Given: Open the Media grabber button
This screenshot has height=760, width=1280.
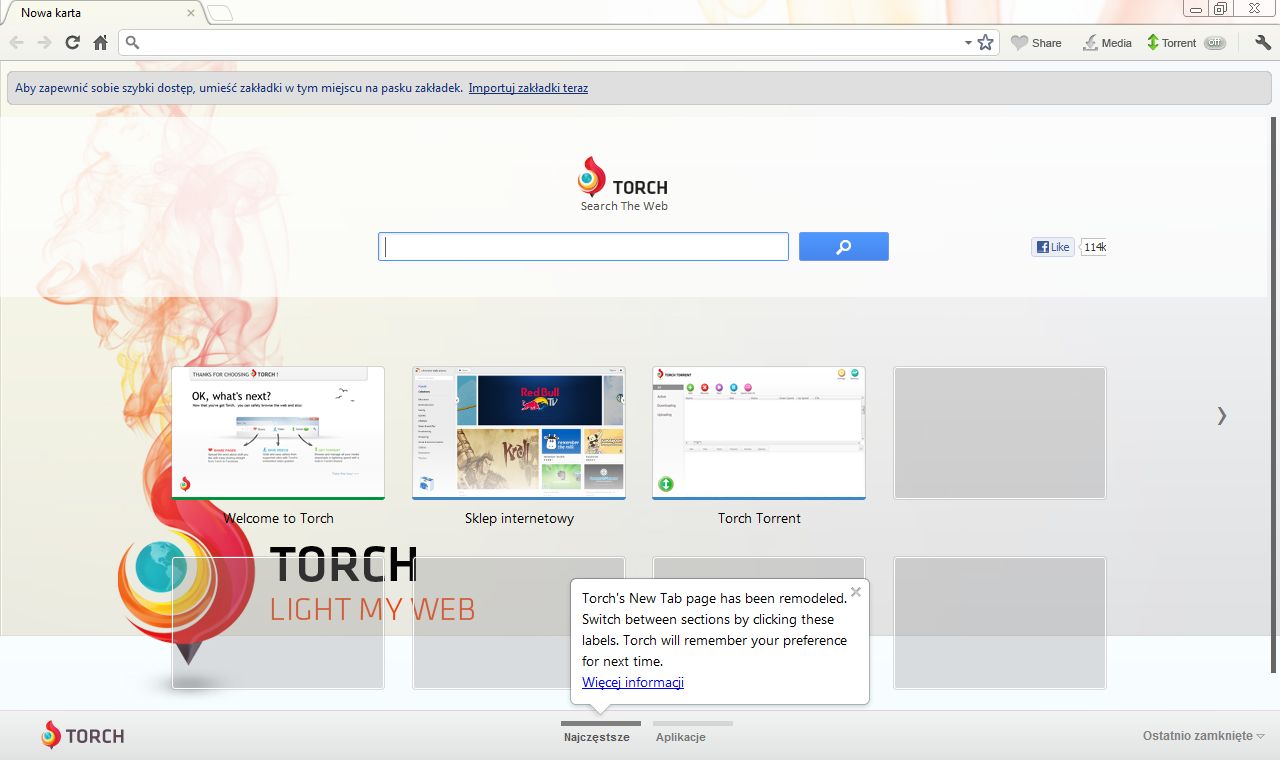Looking at the screenshot, I should tap(1107, 43).
